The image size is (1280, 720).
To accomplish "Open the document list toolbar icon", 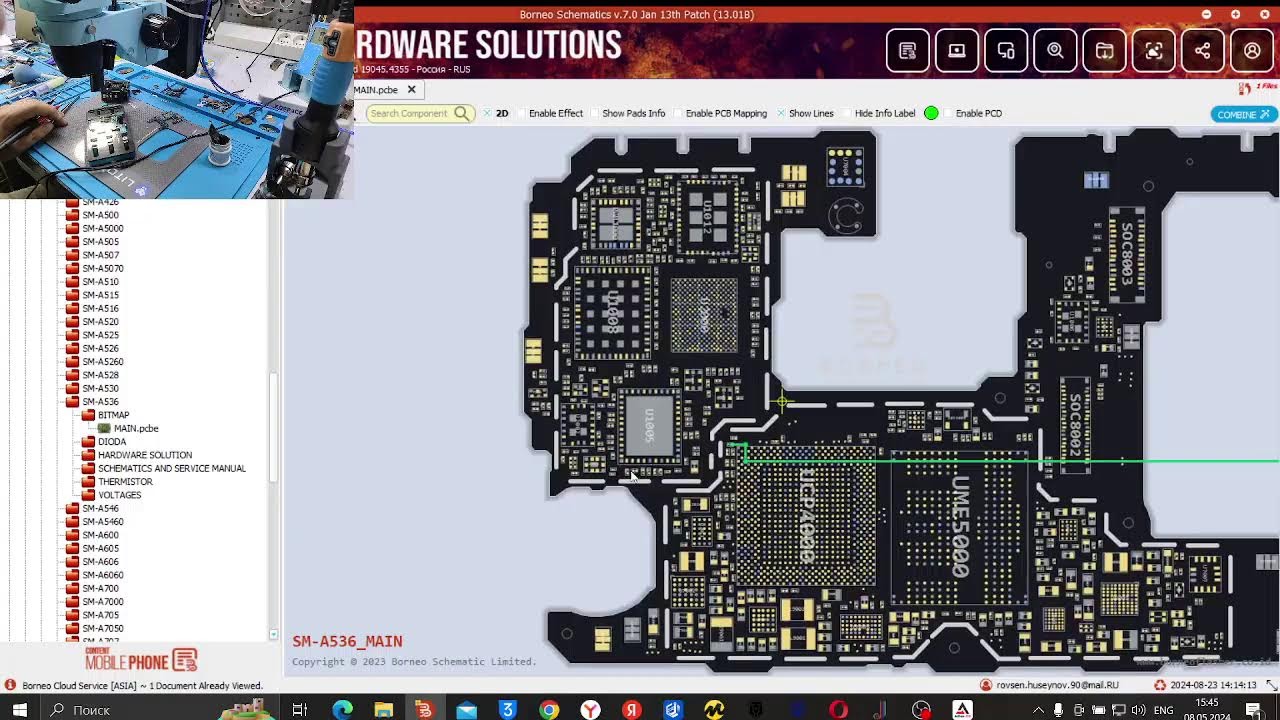I will click(908, 51).
